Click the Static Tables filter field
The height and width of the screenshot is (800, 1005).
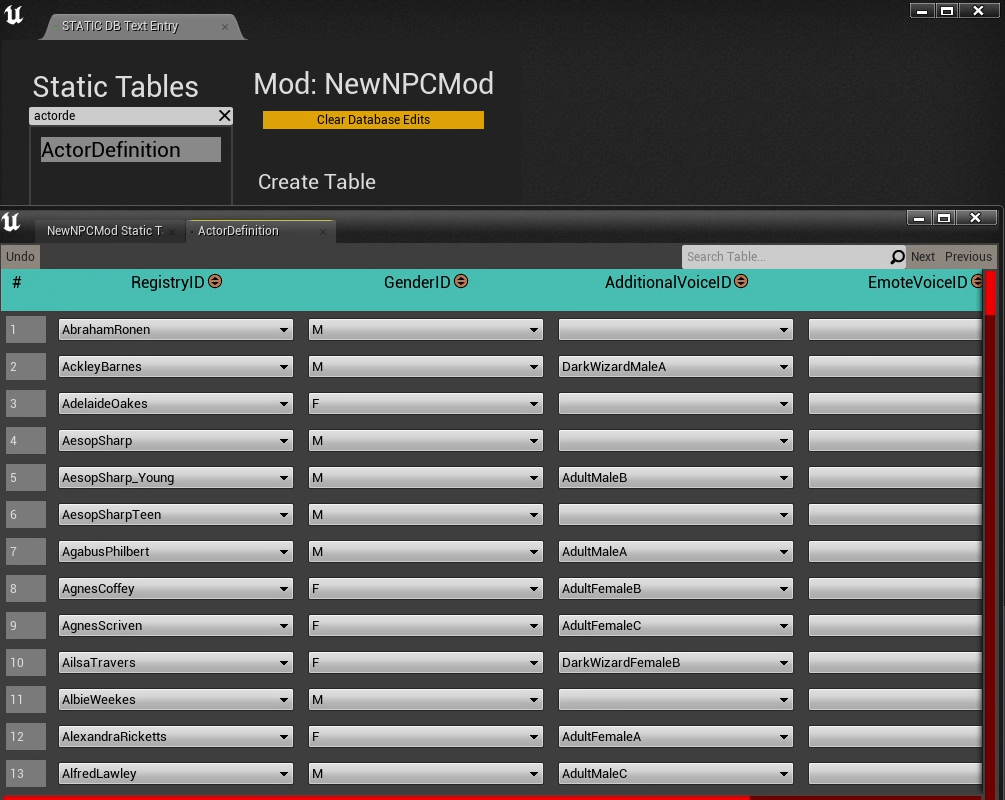tap(125, 115)
